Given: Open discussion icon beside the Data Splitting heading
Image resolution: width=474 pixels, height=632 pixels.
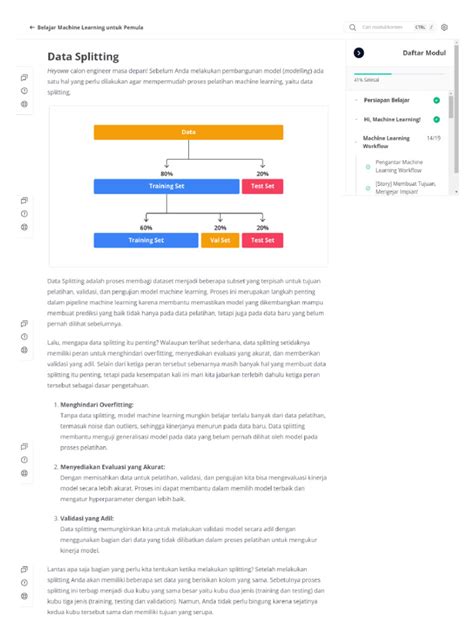Looking at the screenshot, I should tap(24, 77).
